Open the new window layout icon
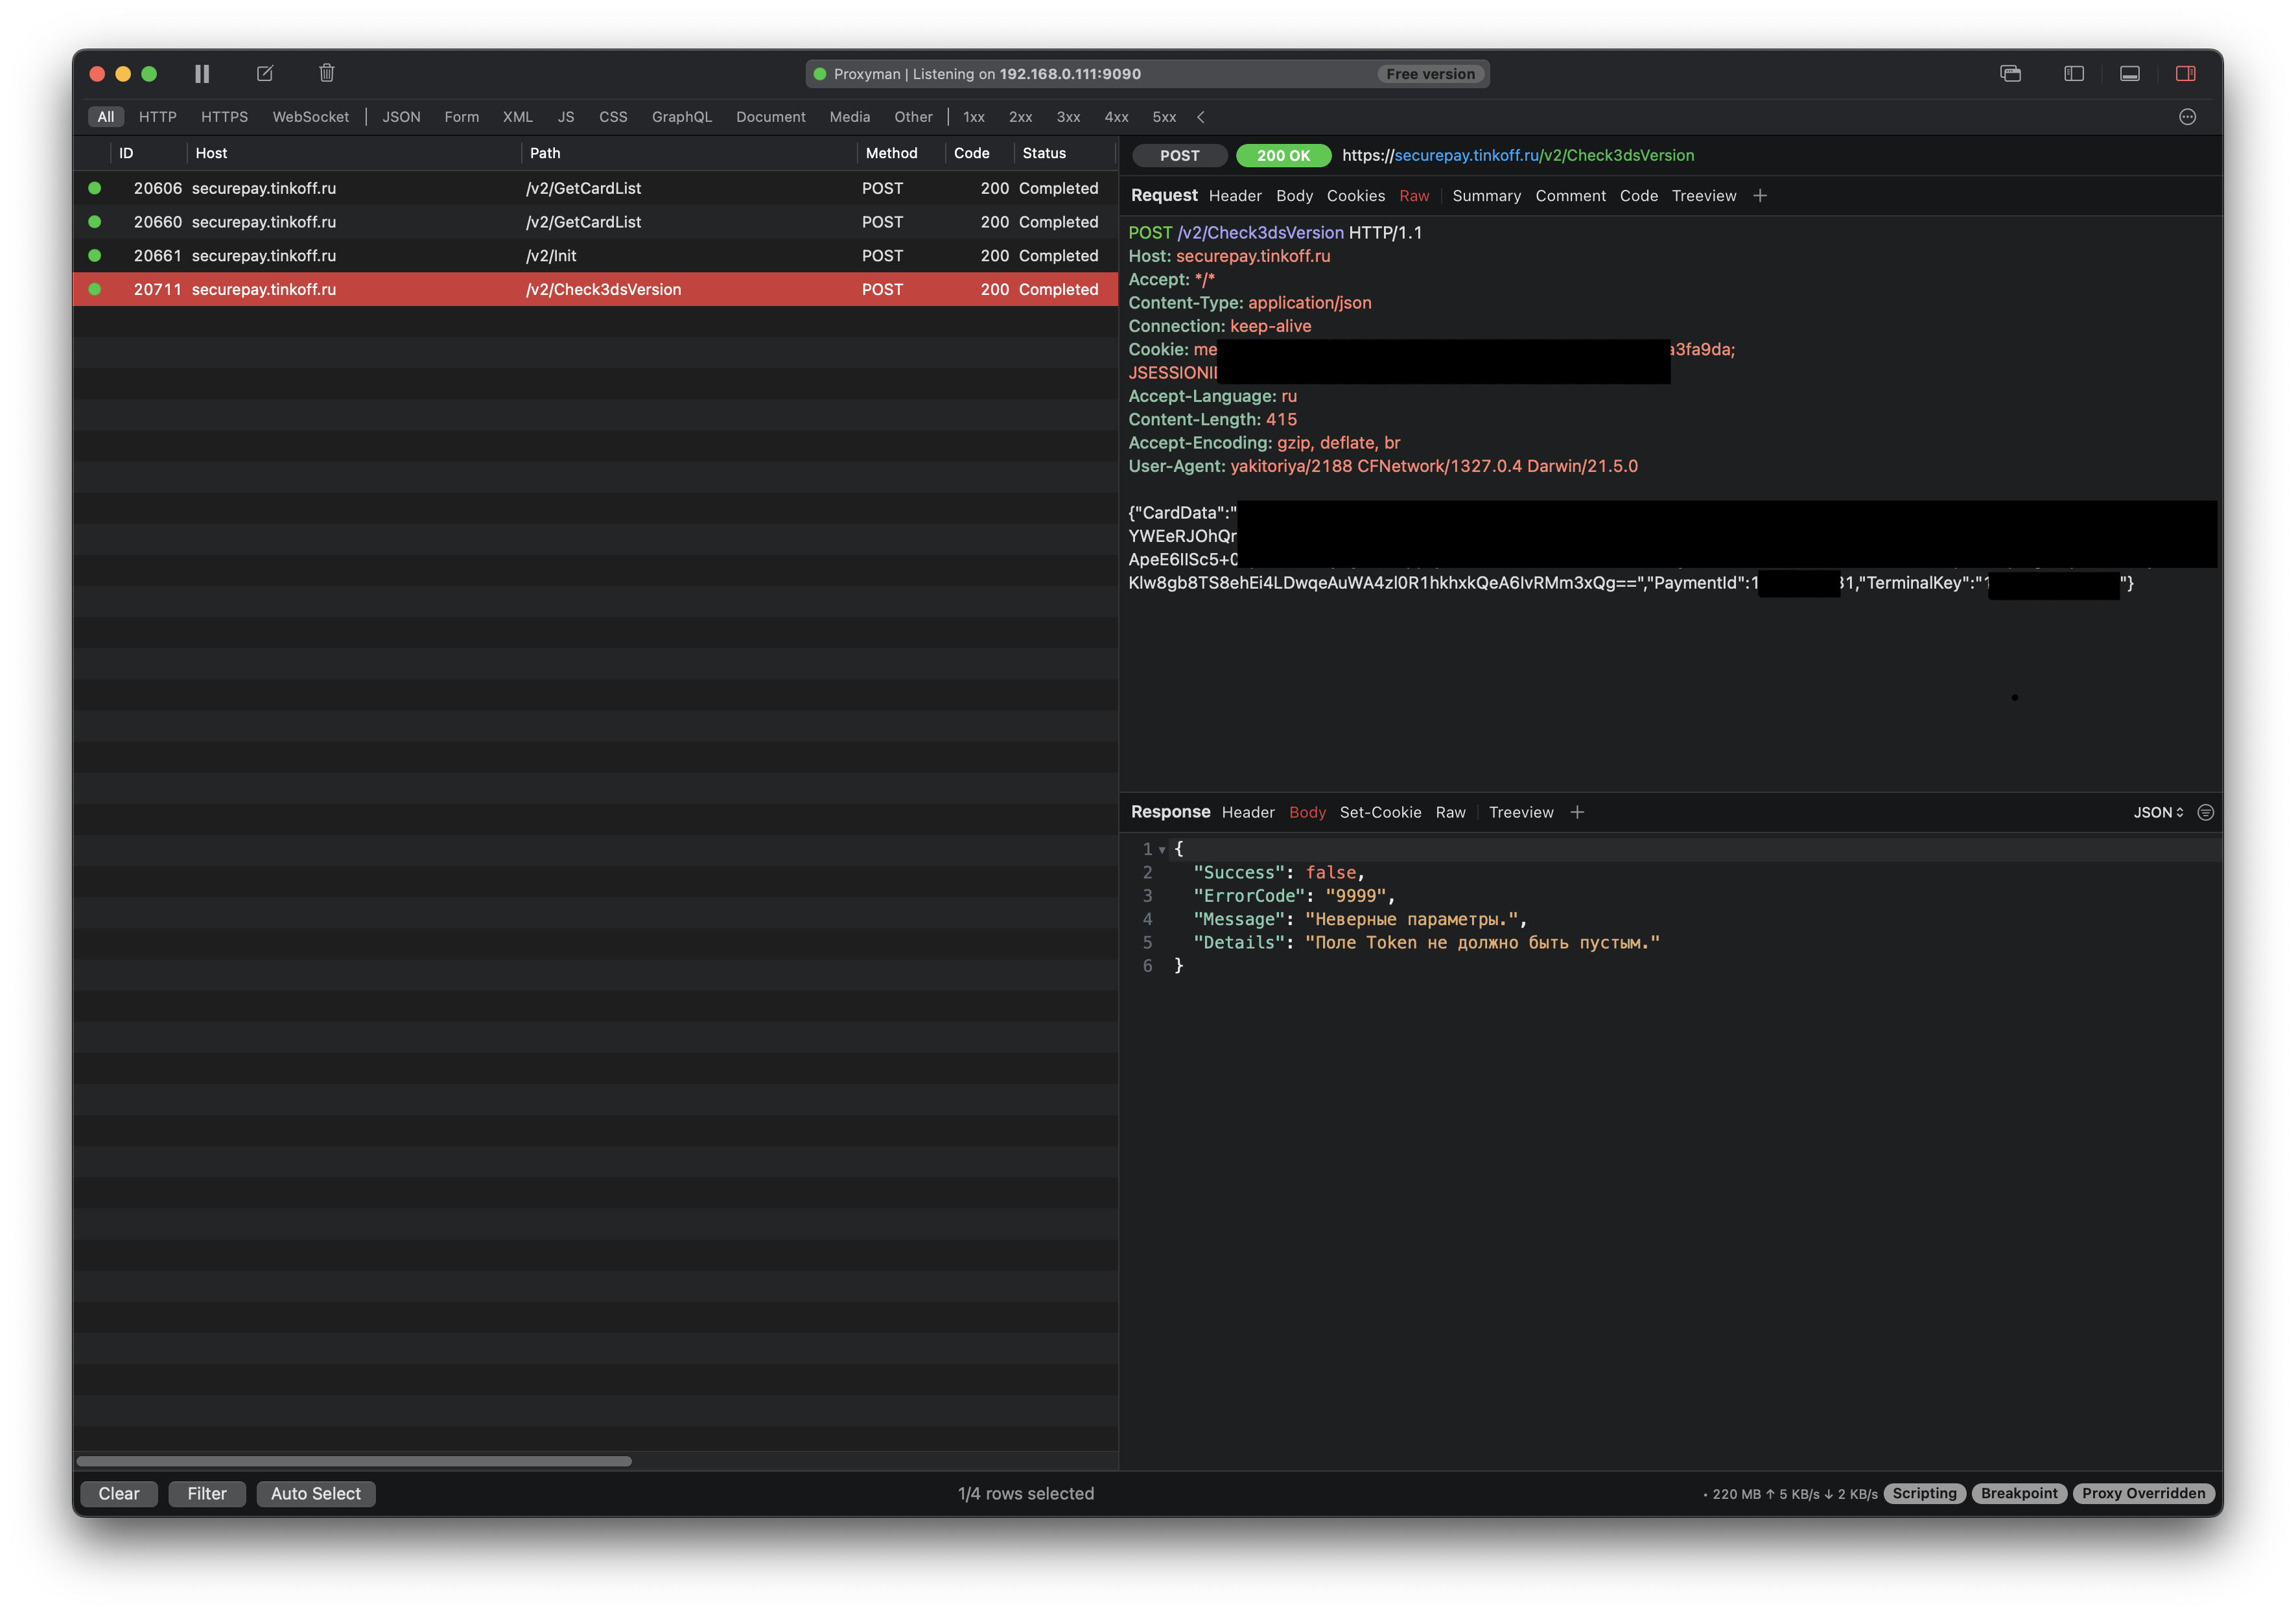The image size is (2296, 1613). click(2010, 74)
